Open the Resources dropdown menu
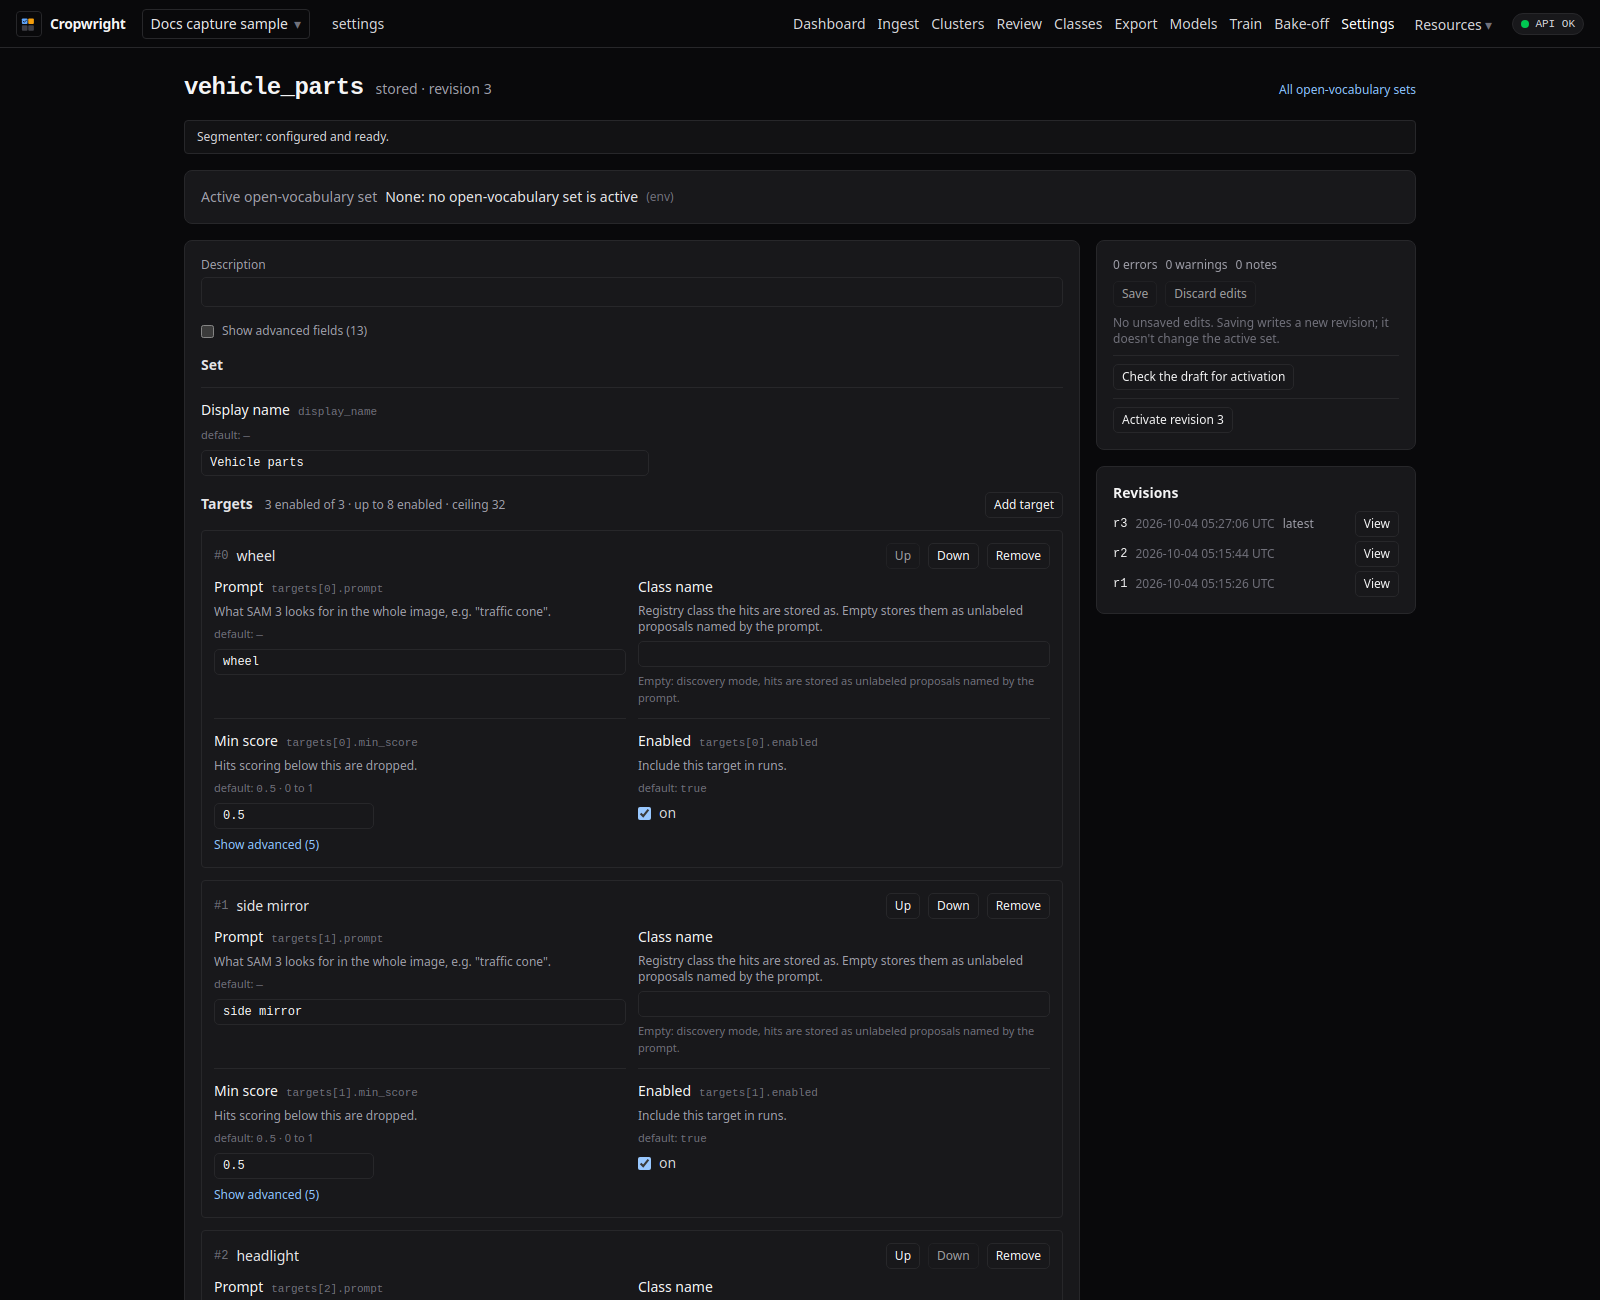Viewport: 1600px width, 1300px height. click(x=1453, y=25)
